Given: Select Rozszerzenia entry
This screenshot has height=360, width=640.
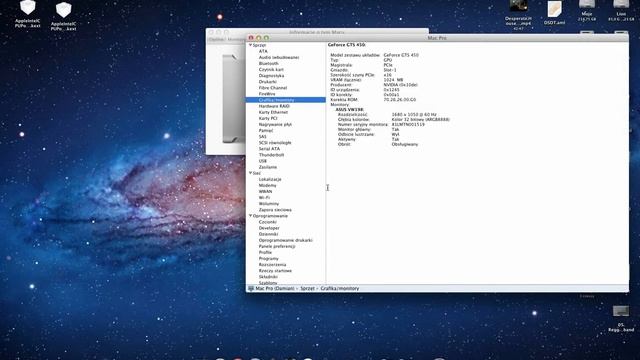Looking at the screenshot, I should click(272, 265).
